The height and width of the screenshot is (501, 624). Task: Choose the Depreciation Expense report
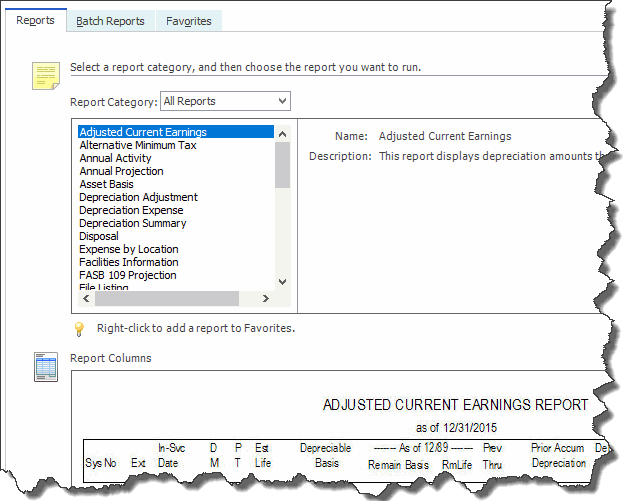pos(131,210)
